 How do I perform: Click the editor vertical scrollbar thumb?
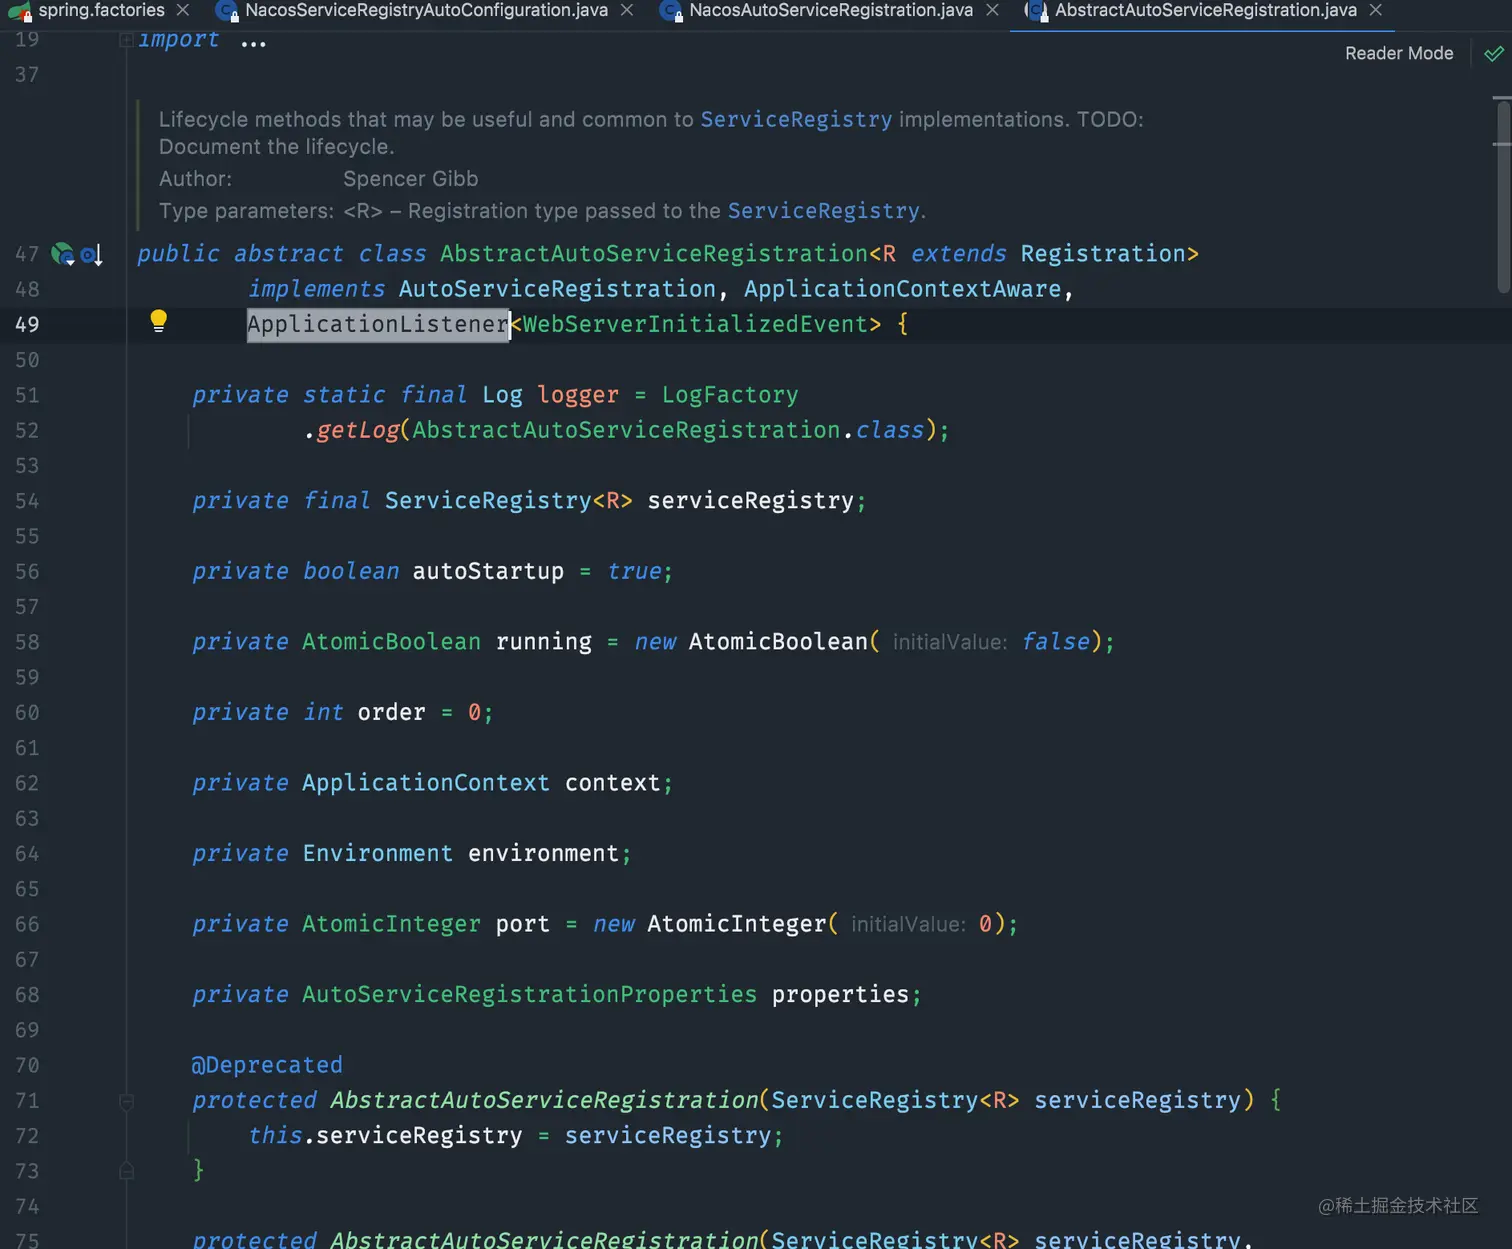click(1503, 195)
